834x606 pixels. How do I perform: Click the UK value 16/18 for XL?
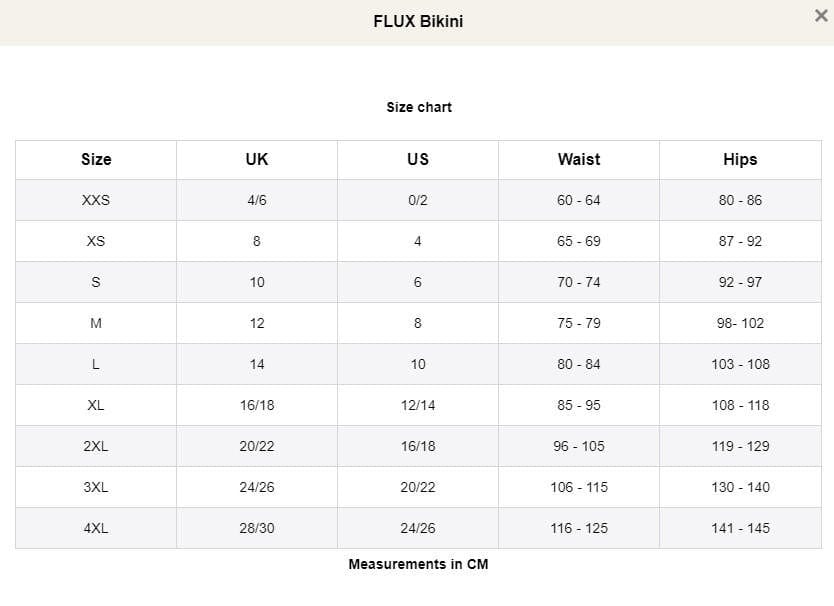[x=256, y=405]
